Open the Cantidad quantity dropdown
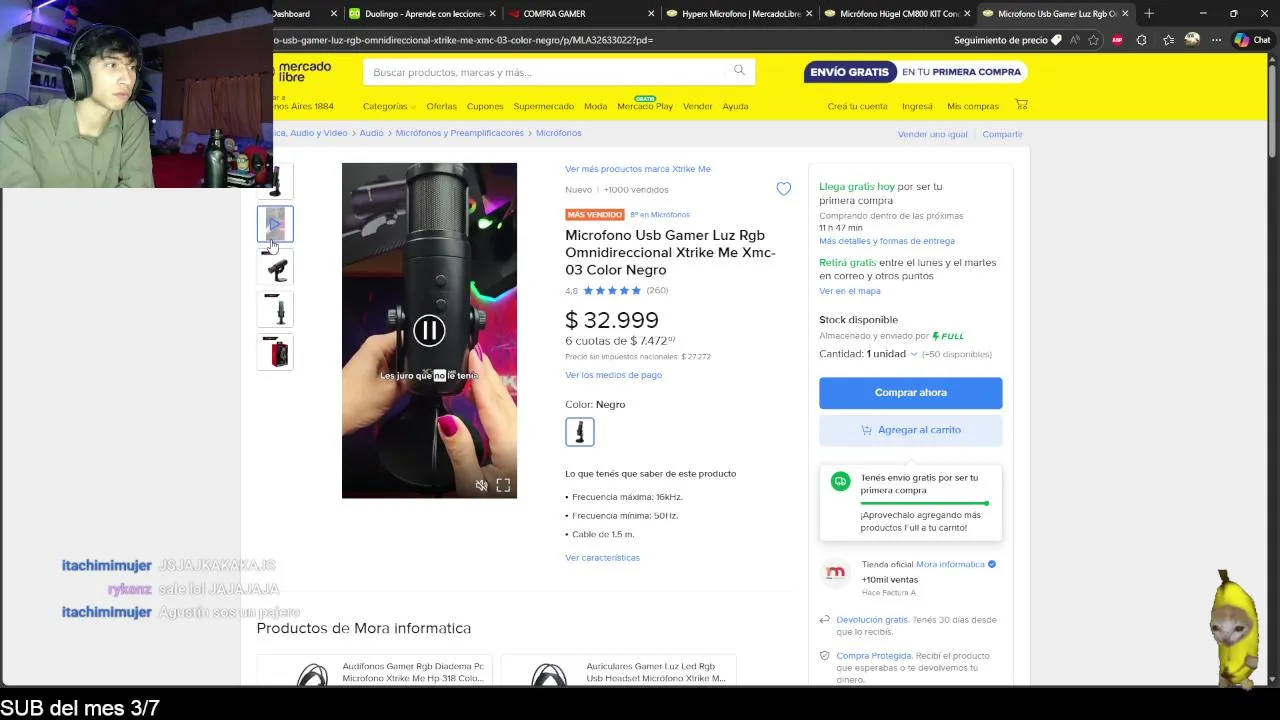Image resolution: width=1280 pixels, height=720 pixels. tap(869, 354)
